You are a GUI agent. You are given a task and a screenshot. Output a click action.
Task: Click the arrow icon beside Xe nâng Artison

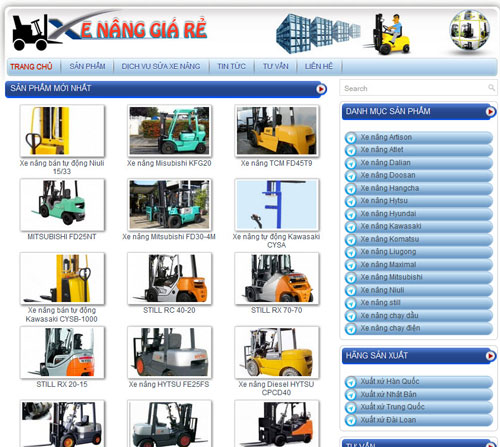coord(351,138)
